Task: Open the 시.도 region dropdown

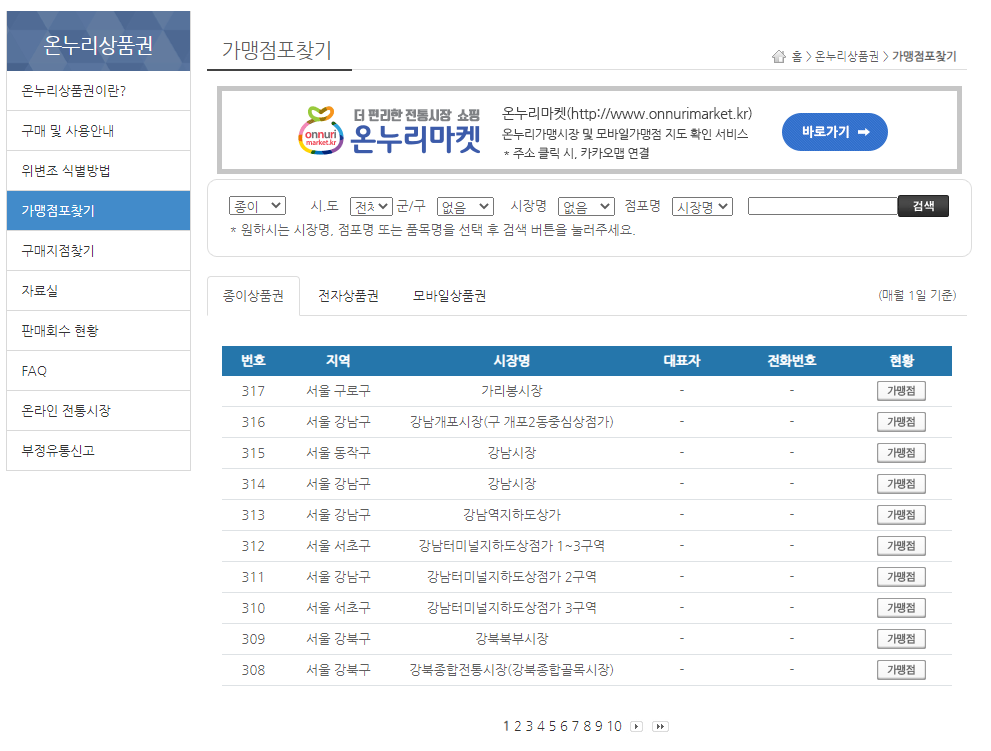Action: pos(371,206)
